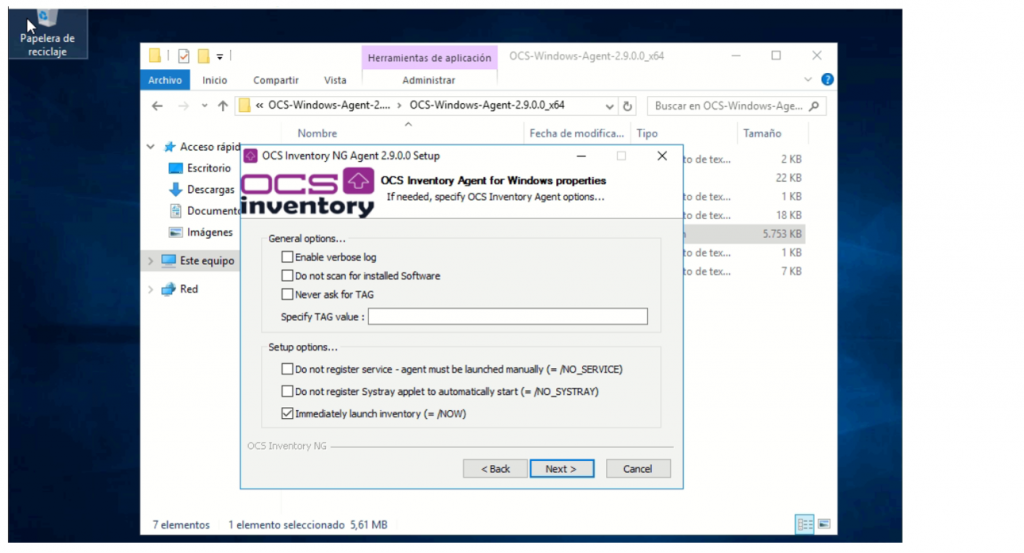1024x553 pixels.
Task: Click the Acceso rápido star icon
Action: (170, 147)
